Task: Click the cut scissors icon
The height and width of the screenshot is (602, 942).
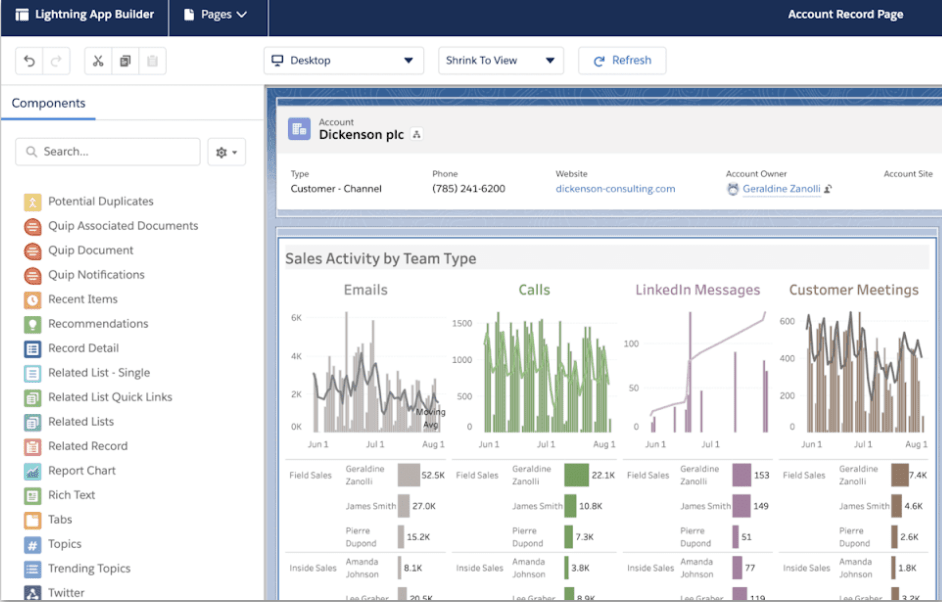Action: pos(98,61)
